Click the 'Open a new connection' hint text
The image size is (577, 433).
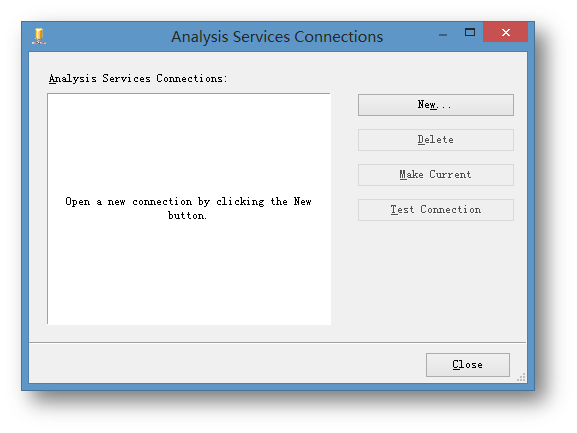click(188, 208)
